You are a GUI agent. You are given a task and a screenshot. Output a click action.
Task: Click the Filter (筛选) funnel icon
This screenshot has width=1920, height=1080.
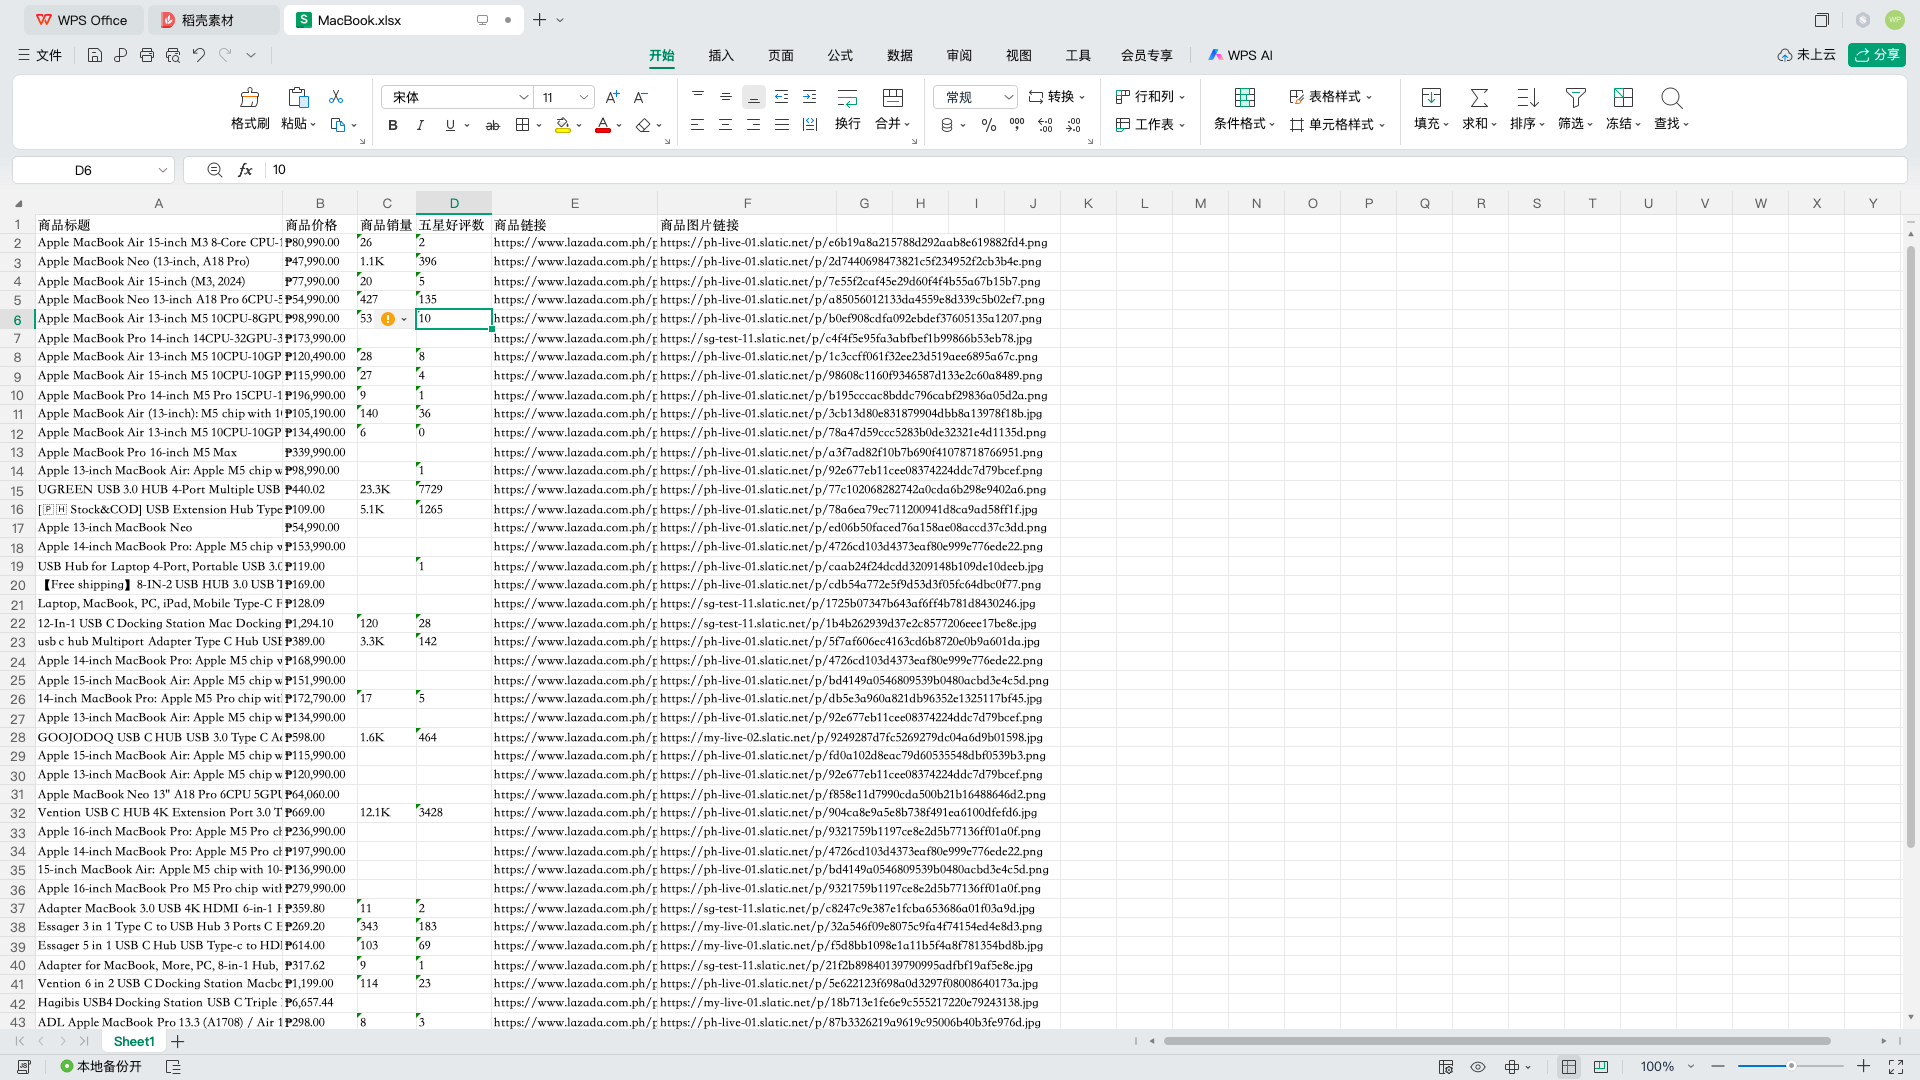(x=1575, y=98)
